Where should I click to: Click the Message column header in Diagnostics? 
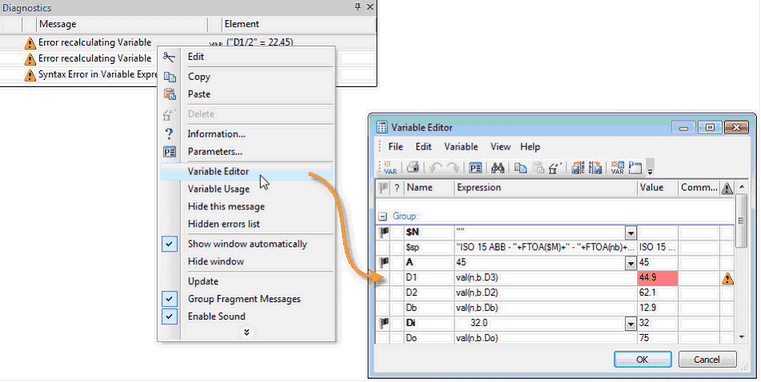123,24
